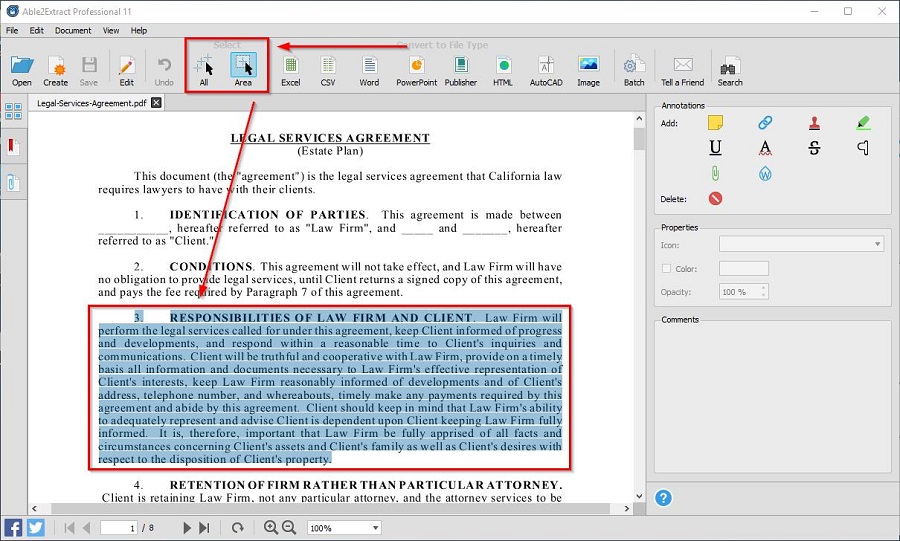Image resolution: width=900 pixels, height=541 pixels.
Task: Convert selection to Excel
Action: [x=291, y=71]
